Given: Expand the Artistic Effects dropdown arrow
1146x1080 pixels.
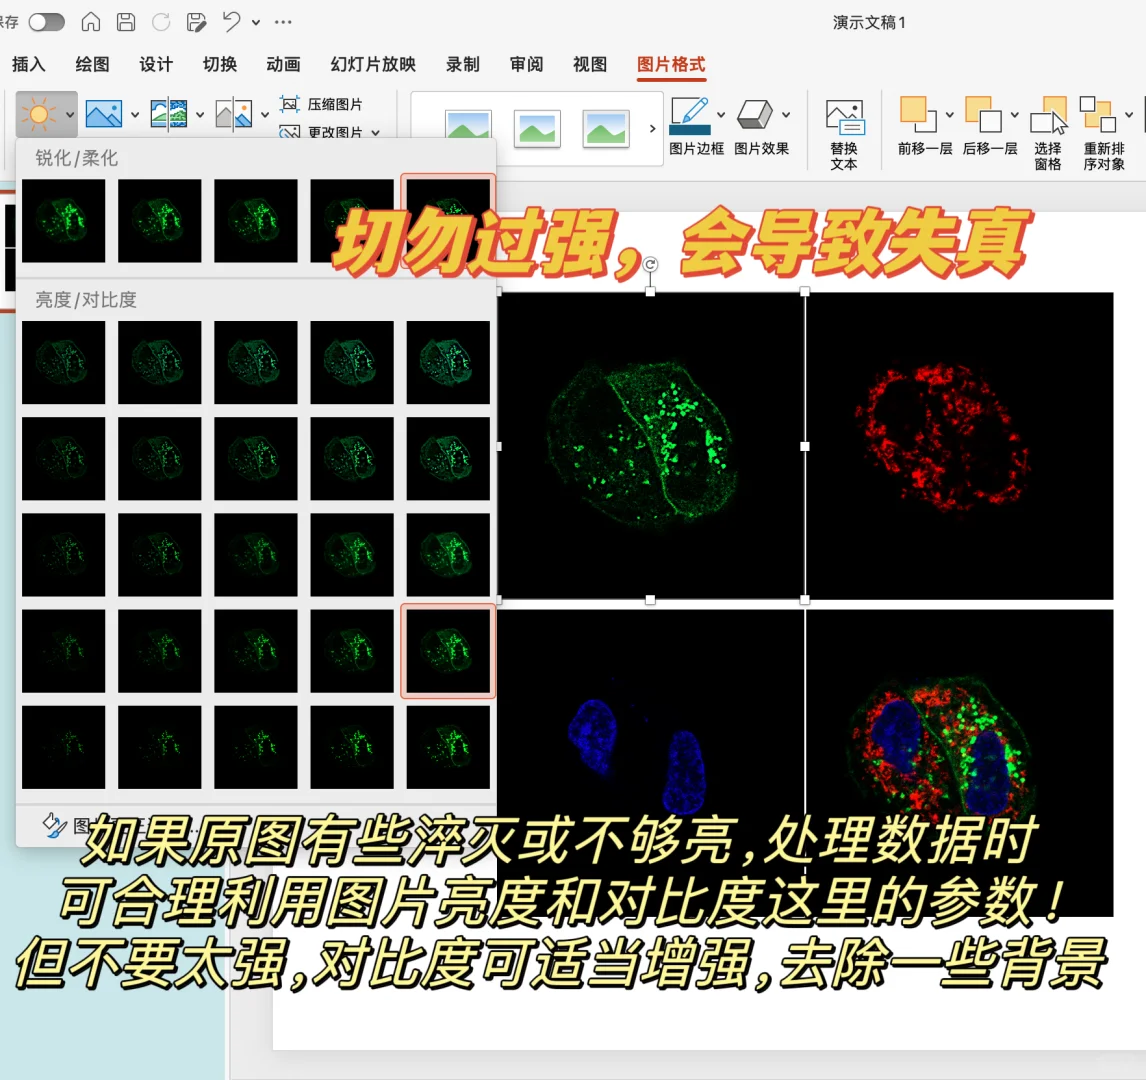Looking at the screenshot, I should (200, 115).
